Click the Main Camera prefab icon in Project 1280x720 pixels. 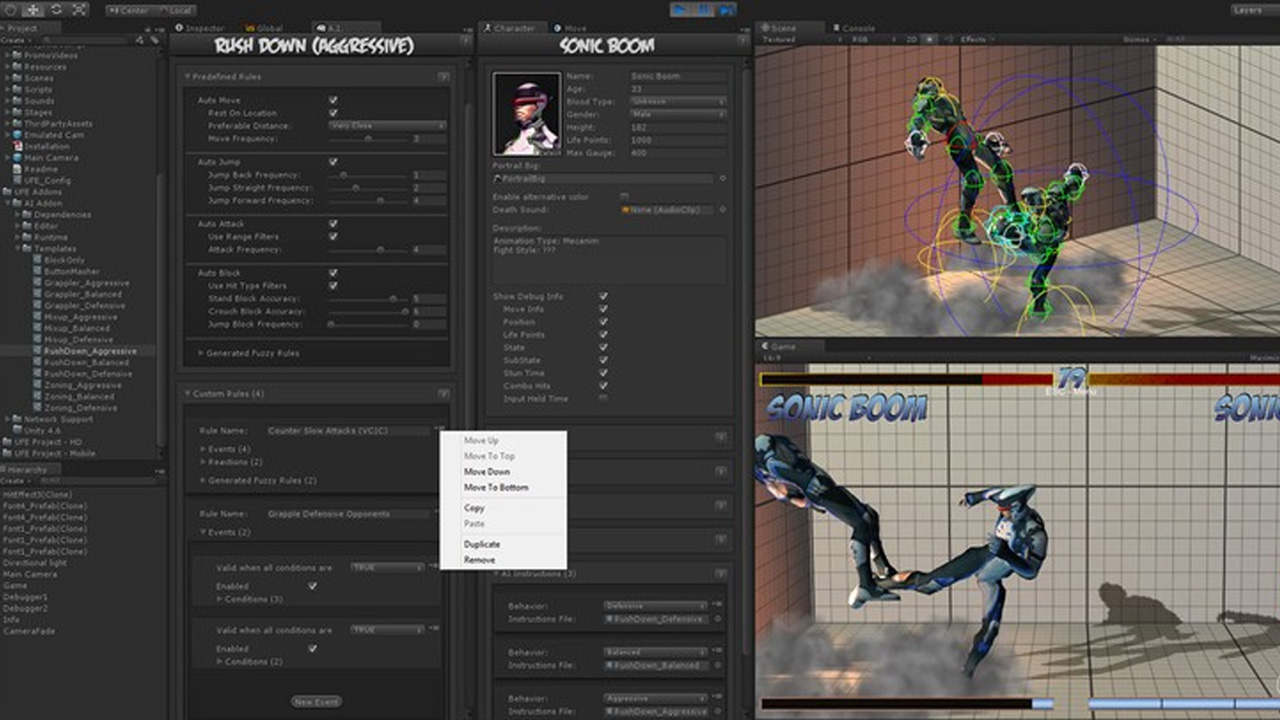coord(17,158)
